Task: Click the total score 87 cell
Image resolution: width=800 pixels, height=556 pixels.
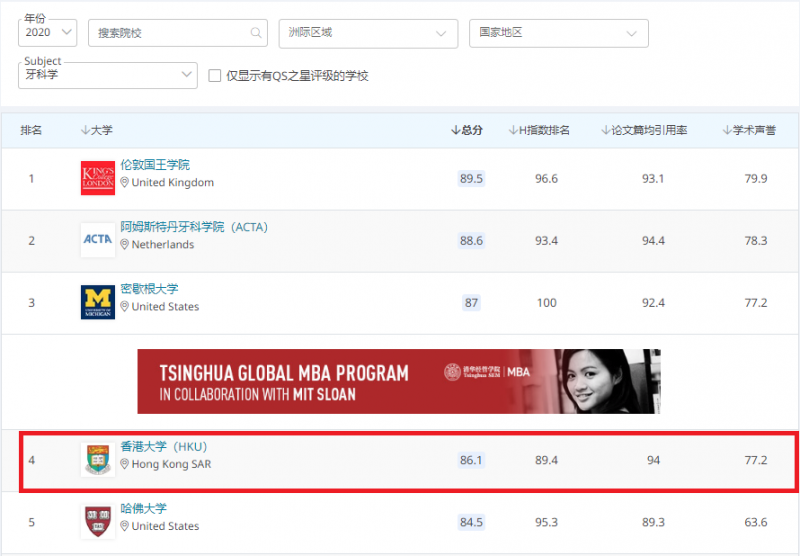Action: click(x=471, y=302)
